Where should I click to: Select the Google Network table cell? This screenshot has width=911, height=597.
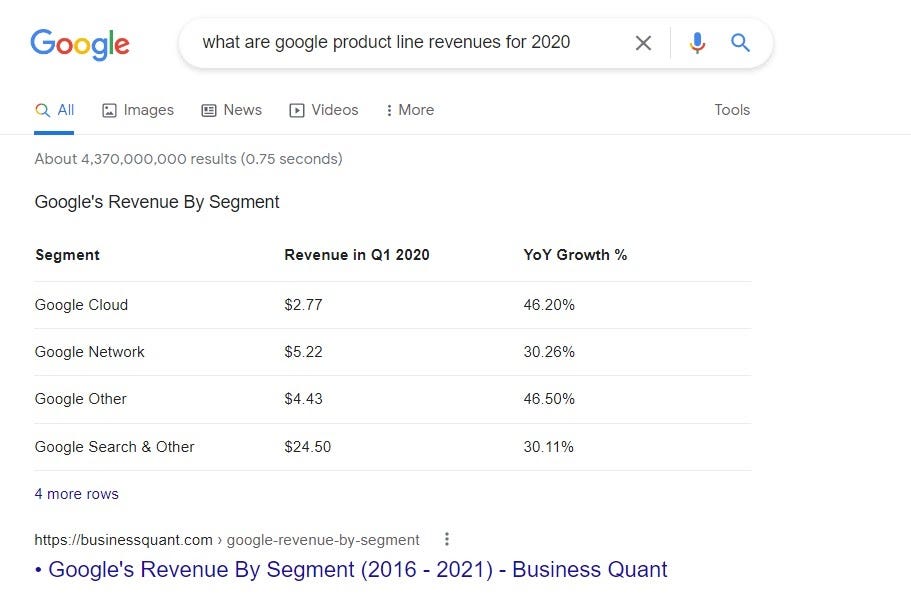click(x=89, y=352)
